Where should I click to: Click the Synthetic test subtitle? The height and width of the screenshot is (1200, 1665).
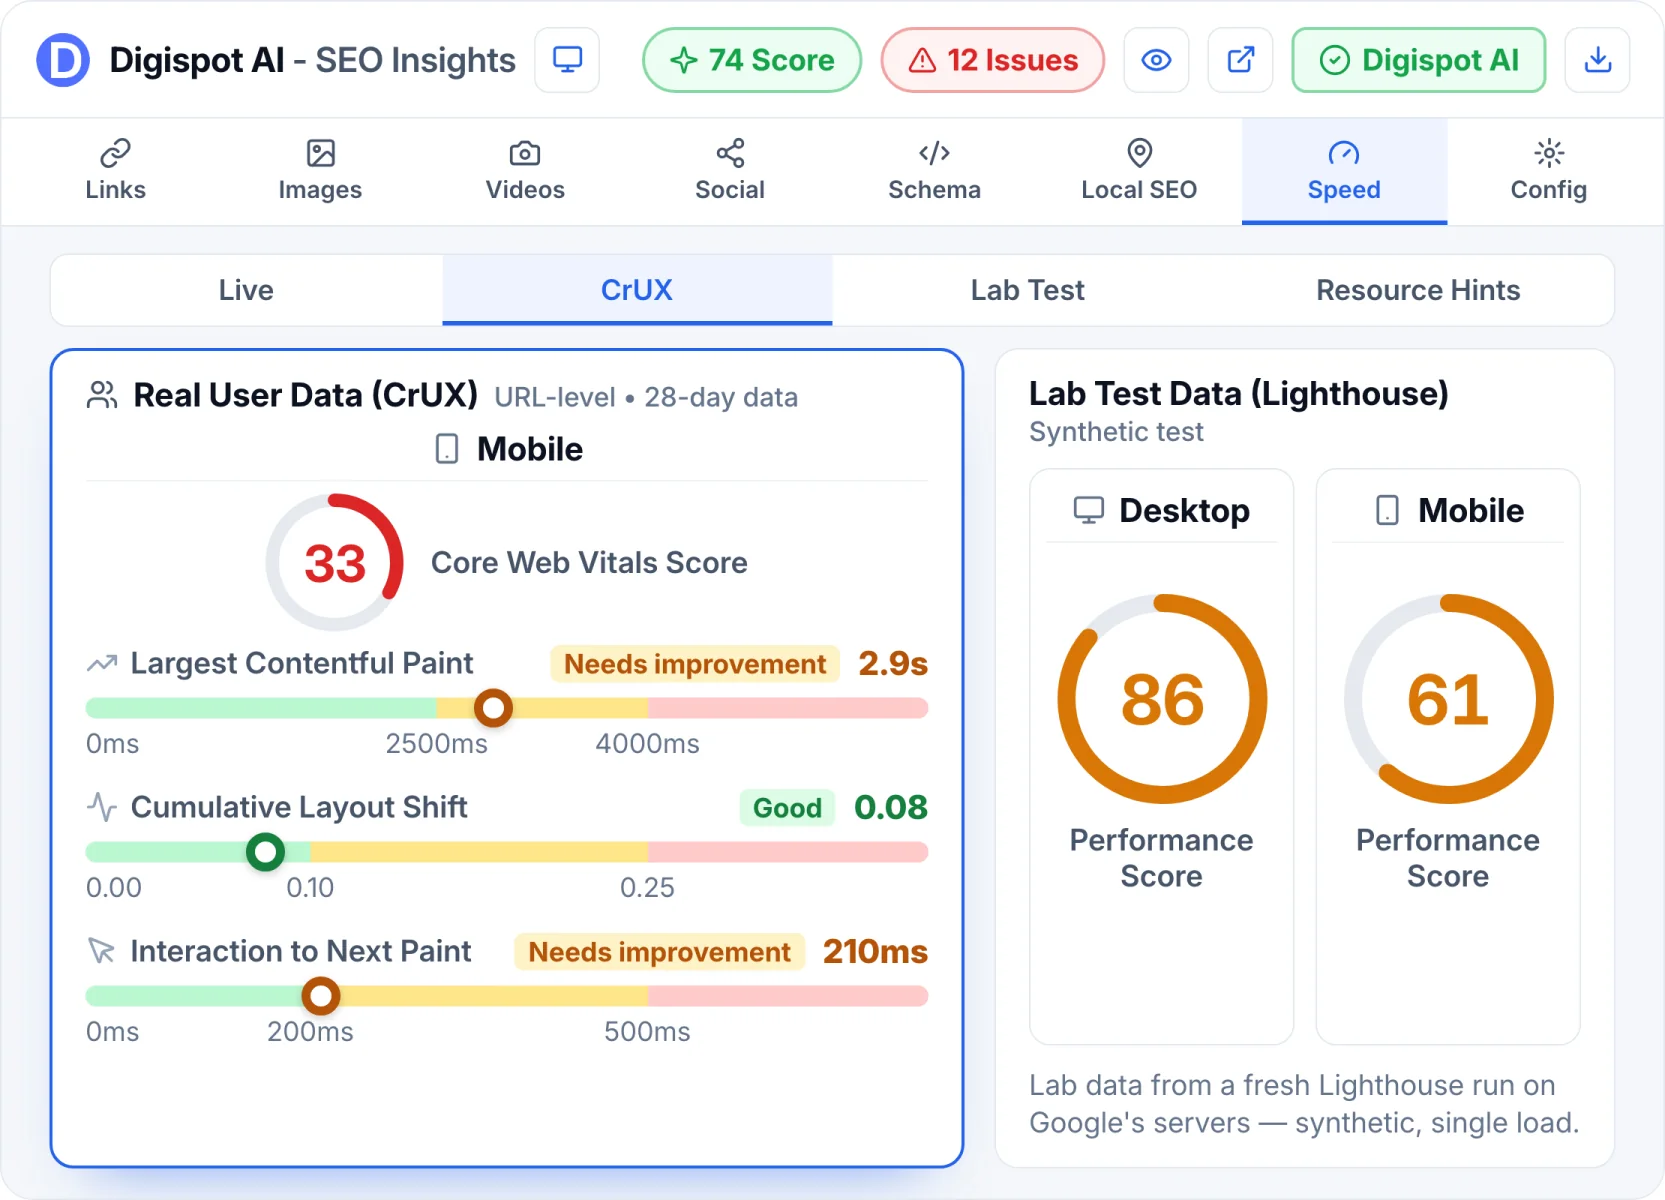click(1116, 432)
